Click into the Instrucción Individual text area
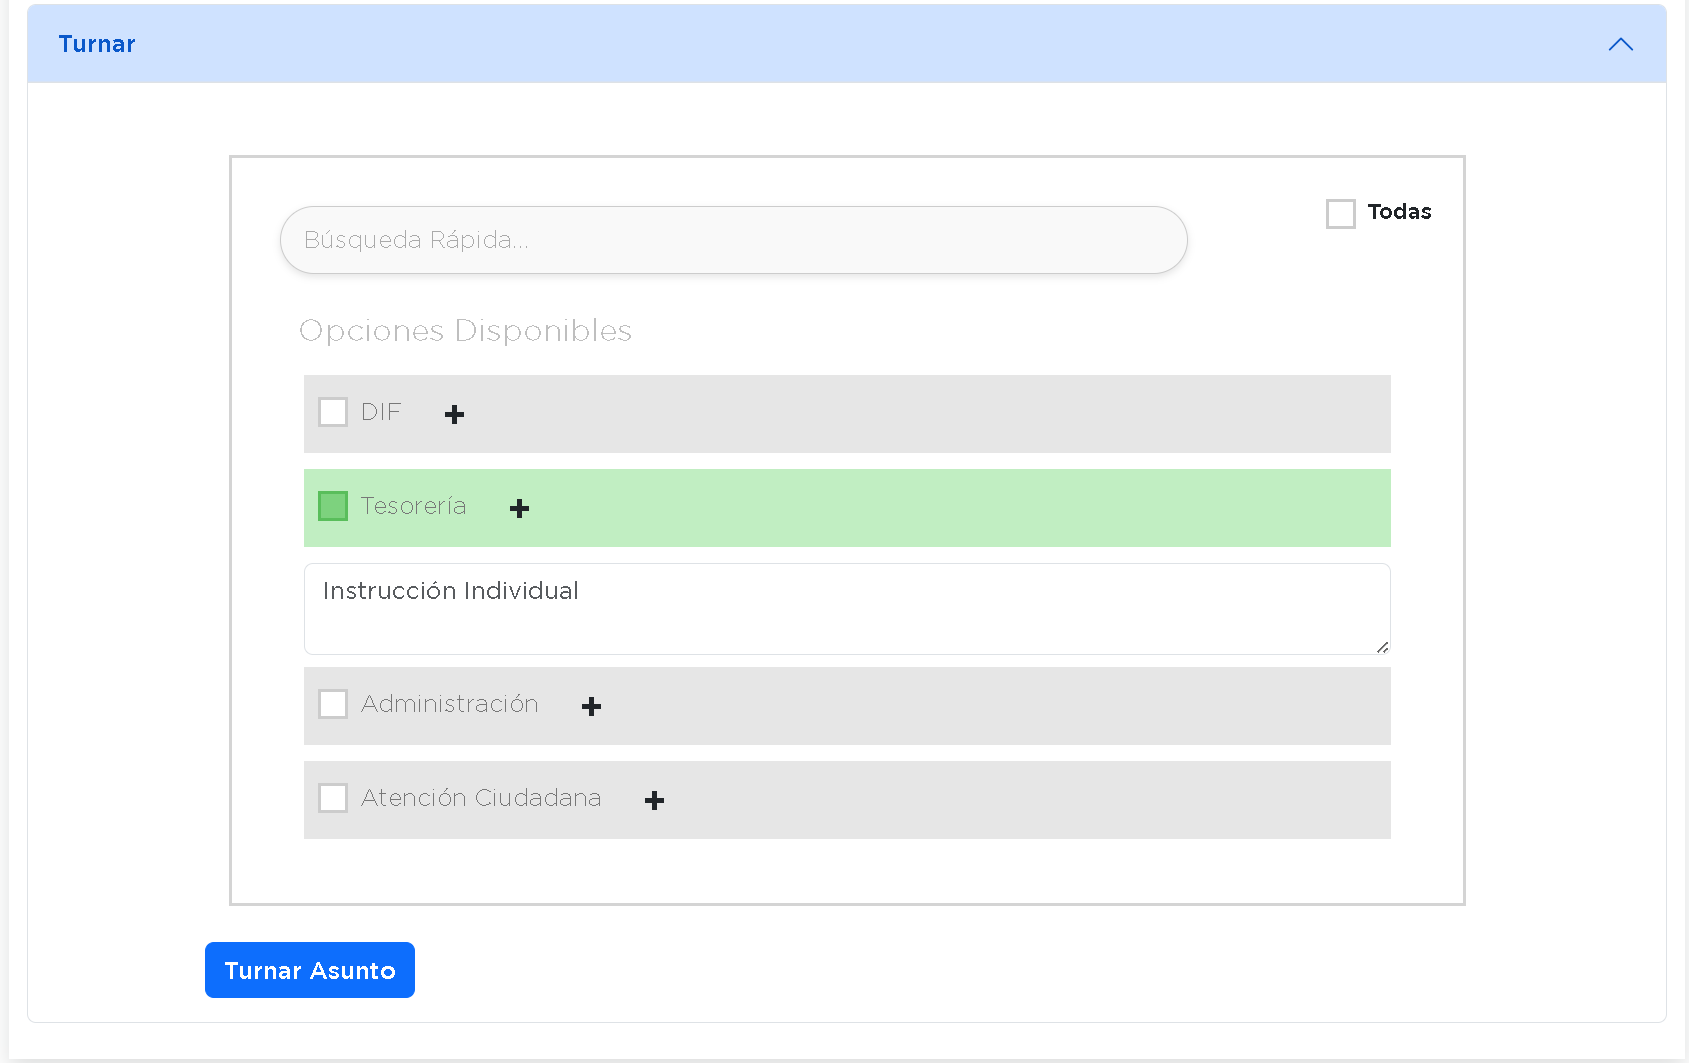Screen dimensions: 1689x1063 coord(846,608)
